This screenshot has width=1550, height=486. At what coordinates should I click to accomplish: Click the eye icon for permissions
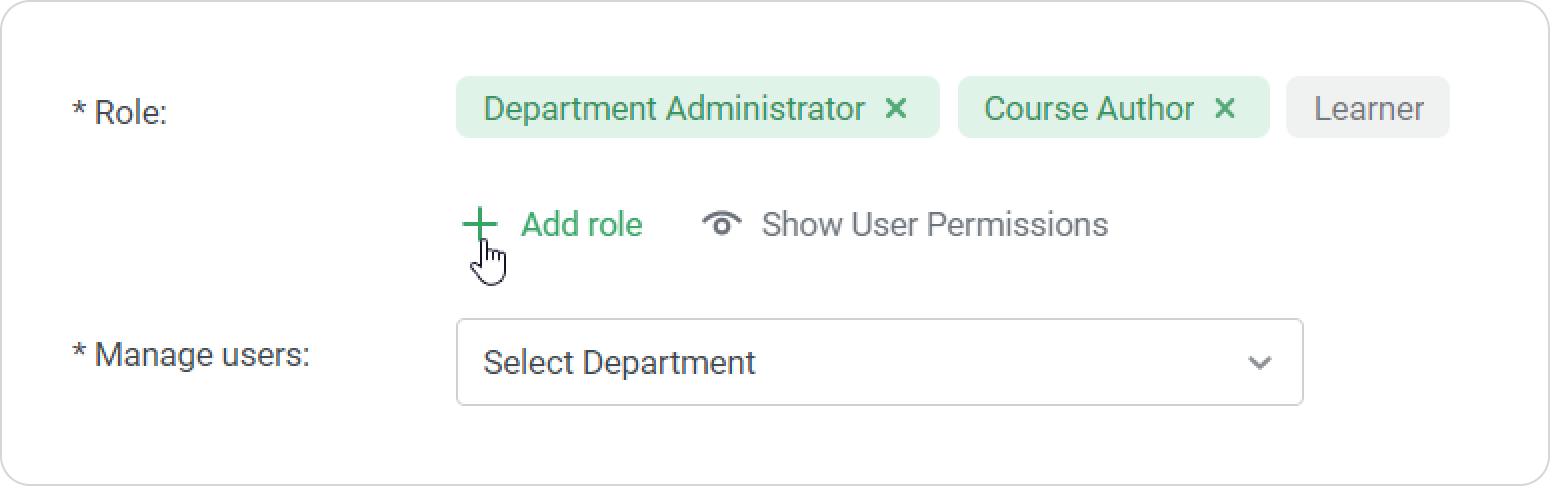(x=721, y=224)
